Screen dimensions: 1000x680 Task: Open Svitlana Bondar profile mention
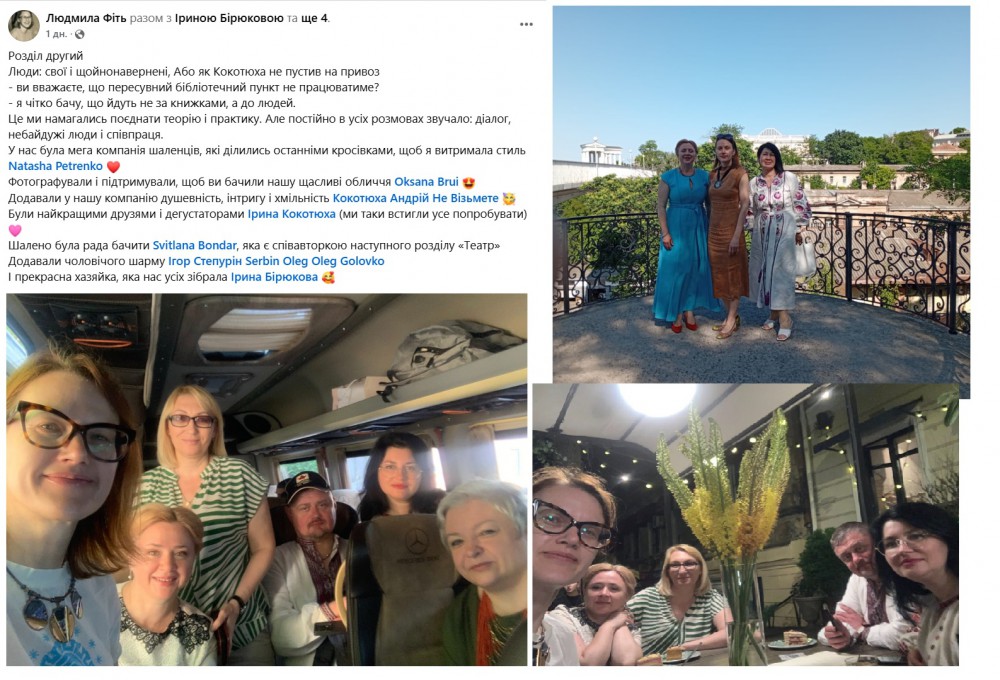195,245
